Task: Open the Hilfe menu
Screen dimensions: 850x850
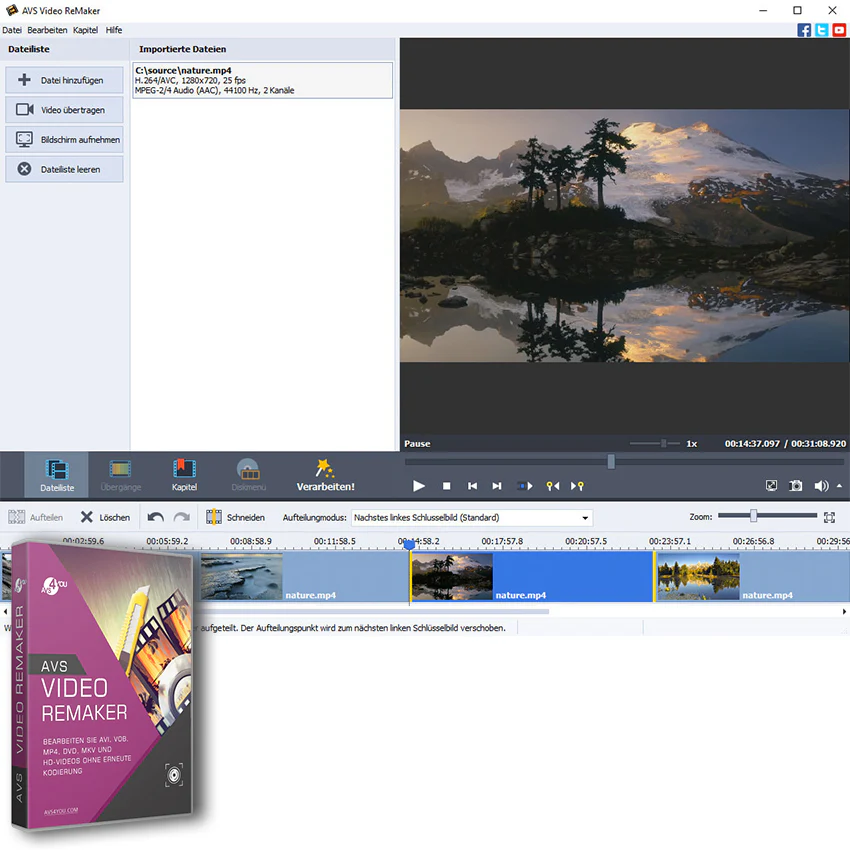Action: tap(114, 30)
